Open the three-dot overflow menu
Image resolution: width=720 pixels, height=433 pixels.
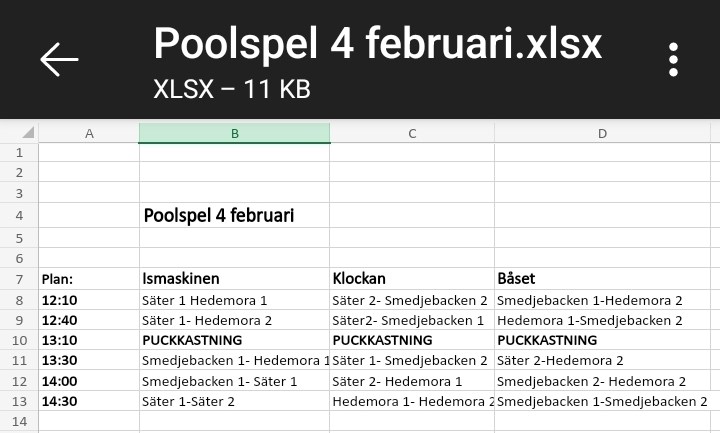coord(673,59)
